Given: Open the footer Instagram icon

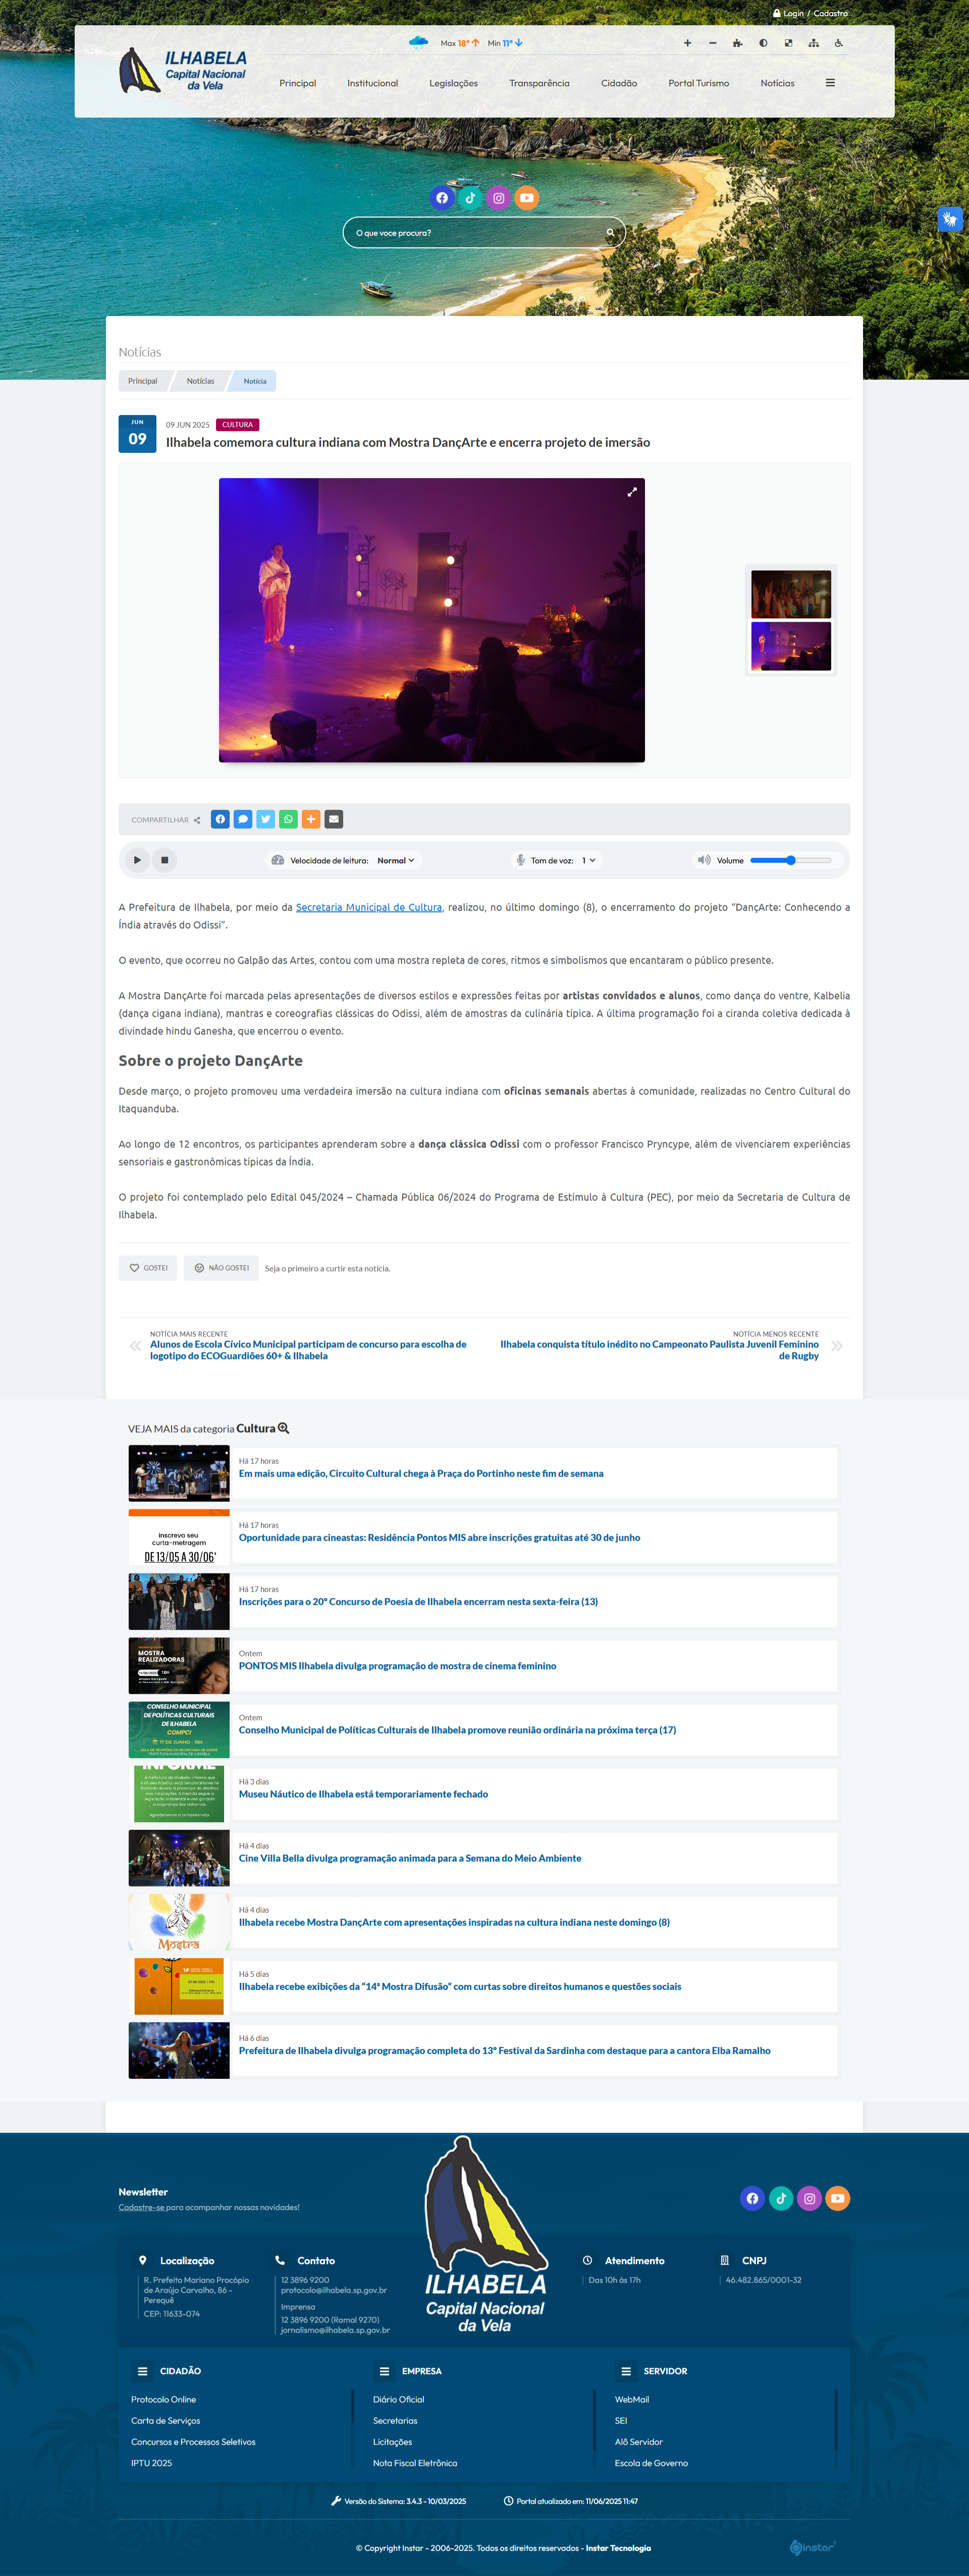Looking at the screenshot, I should (x=810, y=2198).
